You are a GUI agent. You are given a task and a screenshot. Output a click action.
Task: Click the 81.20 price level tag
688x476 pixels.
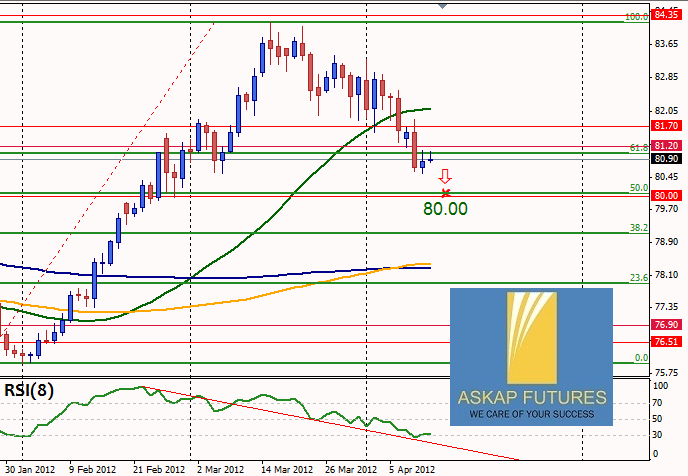[x=665, y=145]
